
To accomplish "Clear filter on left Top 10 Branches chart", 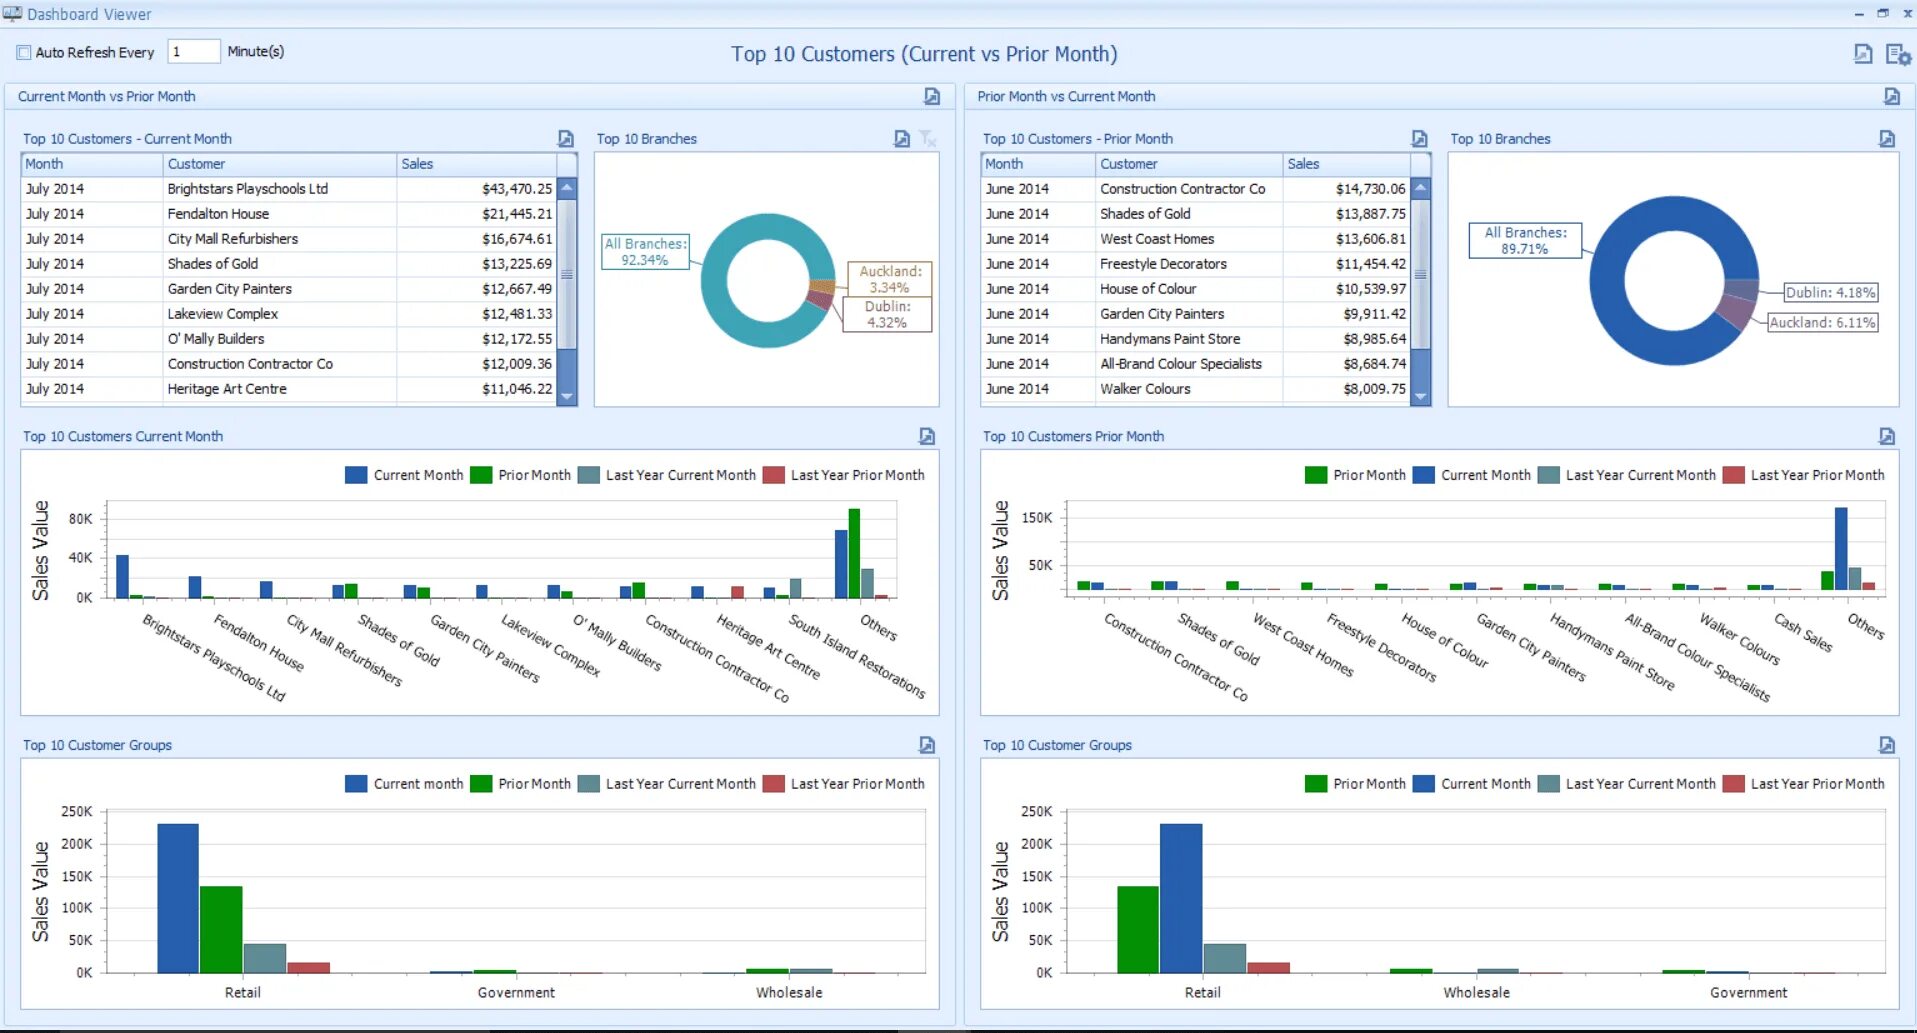I will (928, 139).
